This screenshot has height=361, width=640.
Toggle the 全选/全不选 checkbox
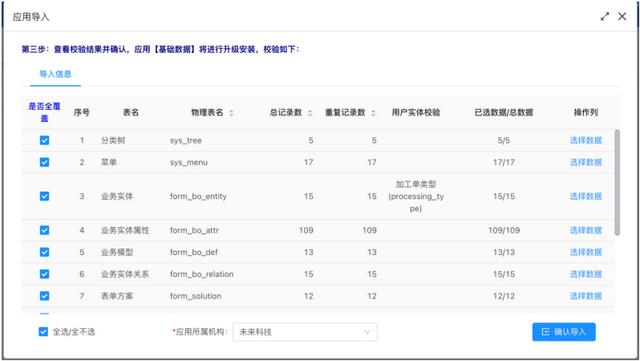(43, 332)
